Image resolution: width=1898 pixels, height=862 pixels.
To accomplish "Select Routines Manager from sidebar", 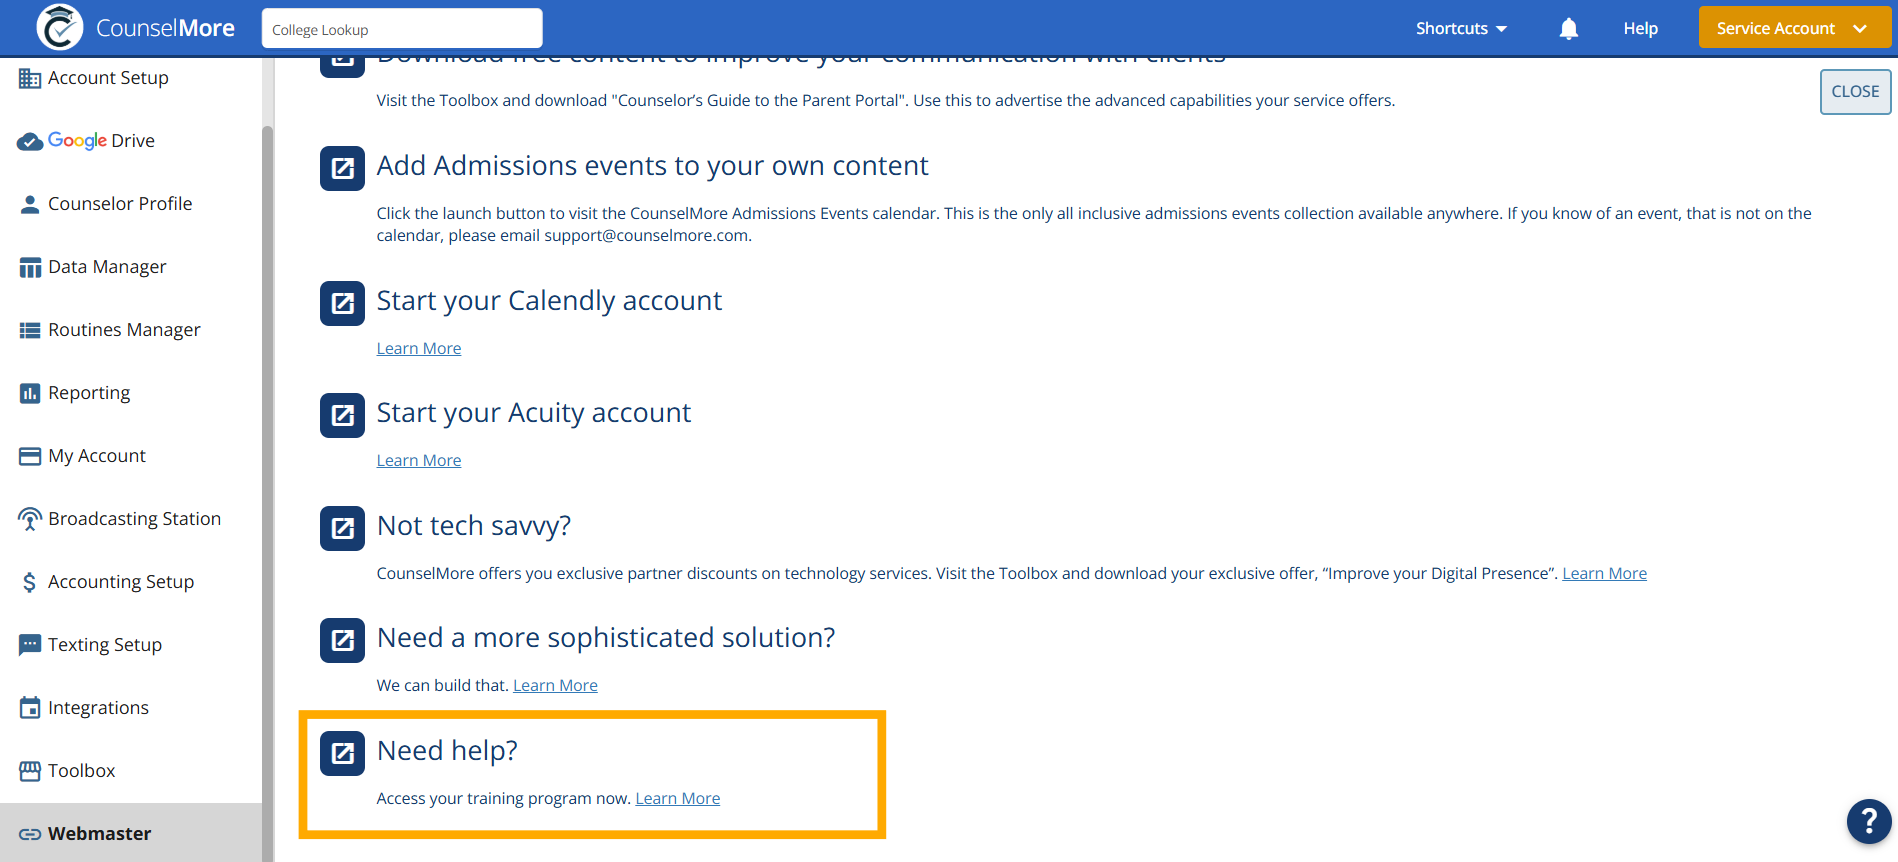I will 123,330.
